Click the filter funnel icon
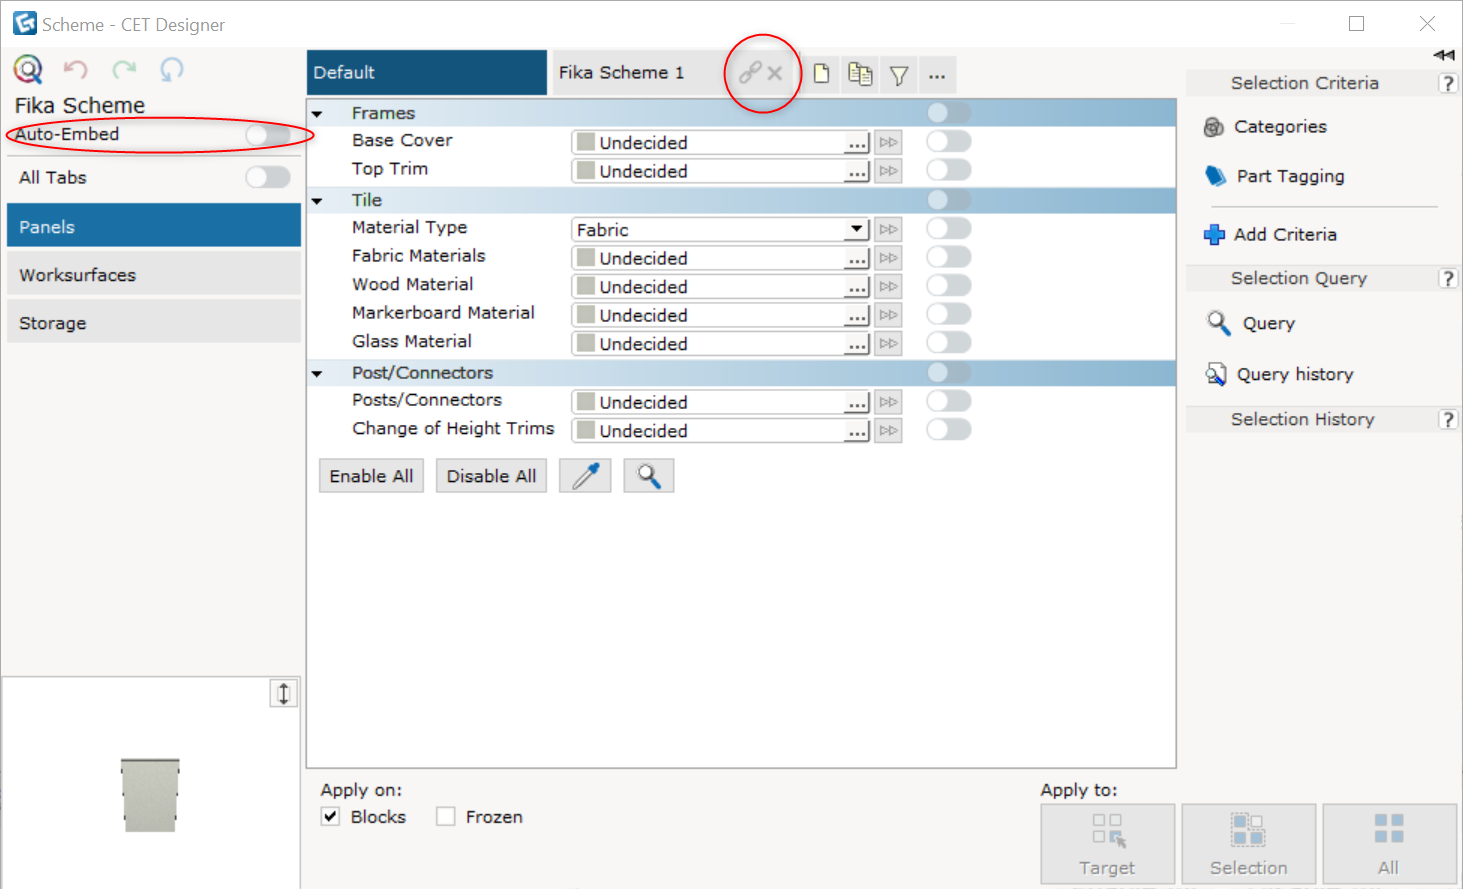 coord(899,75)
